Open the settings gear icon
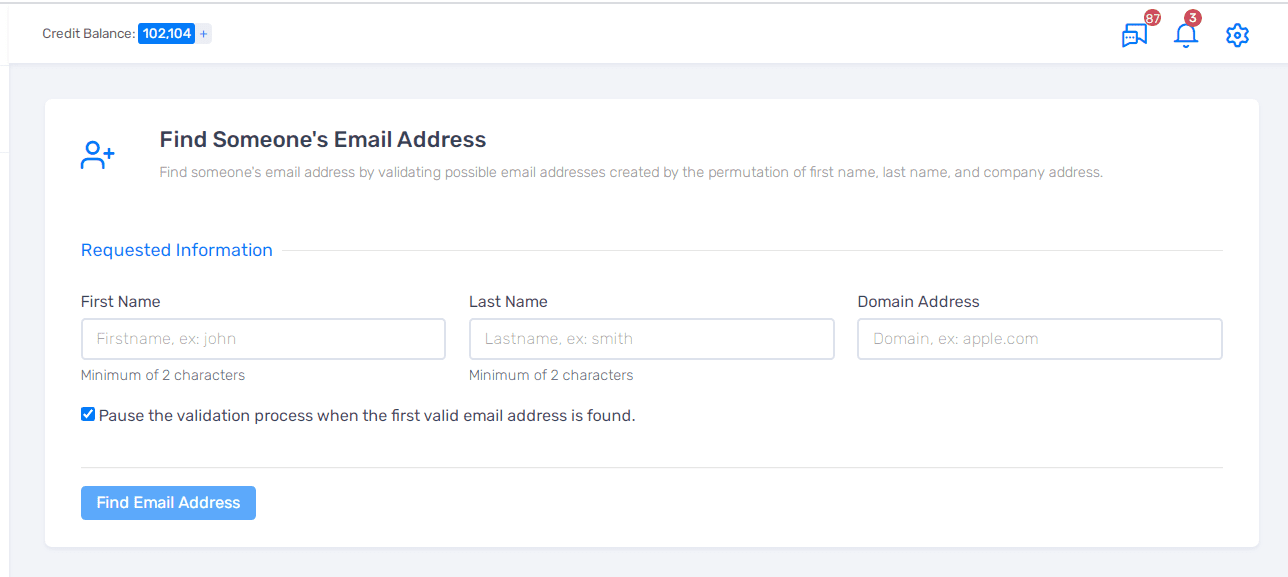1288x577 pixels. click(1237, 36)
